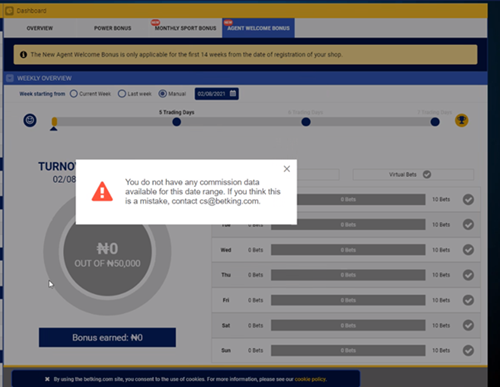500x387 pixels.
Task: Click the check icon in the Sat row
Action: coord(468,325)
